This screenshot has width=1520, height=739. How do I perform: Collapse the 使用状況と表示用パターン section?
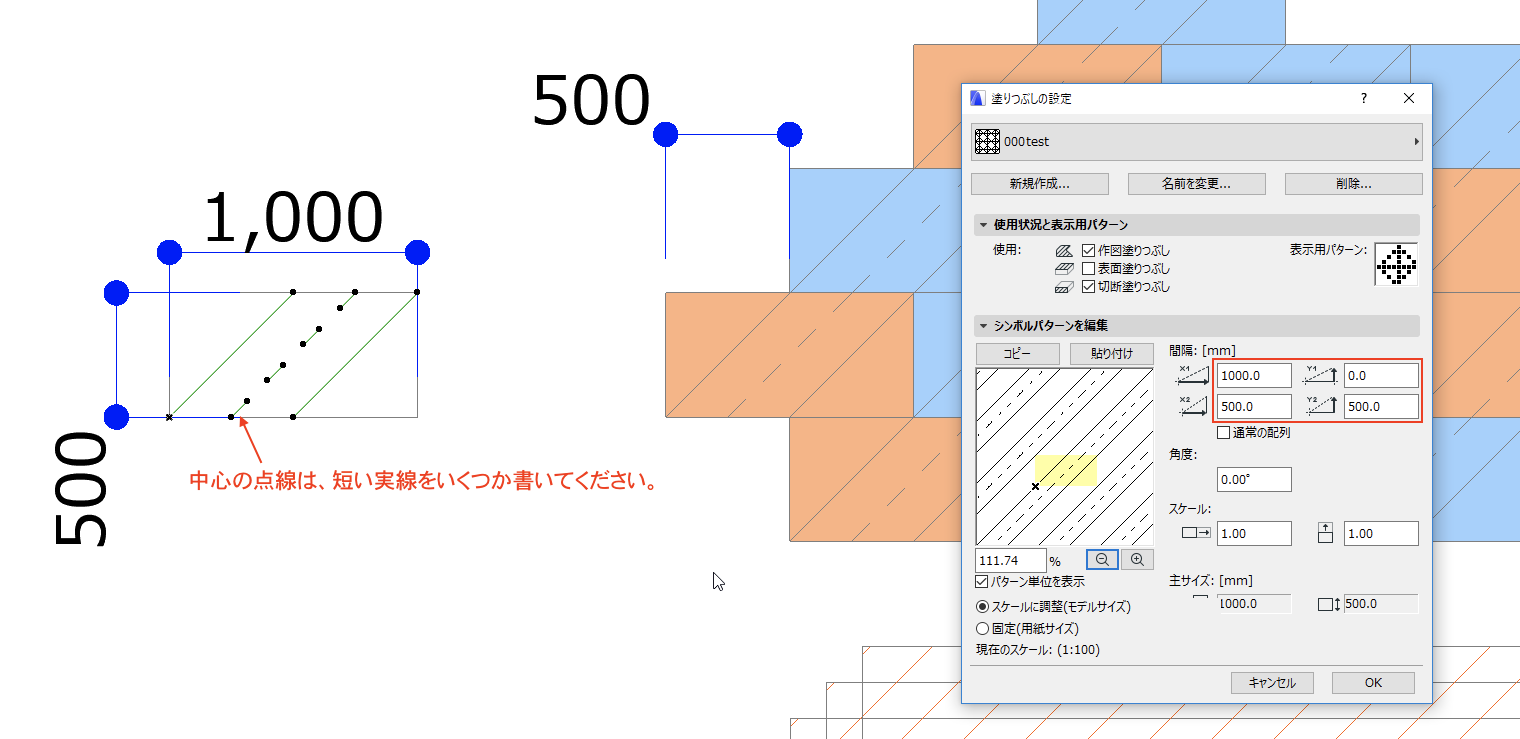pos(983,225)
